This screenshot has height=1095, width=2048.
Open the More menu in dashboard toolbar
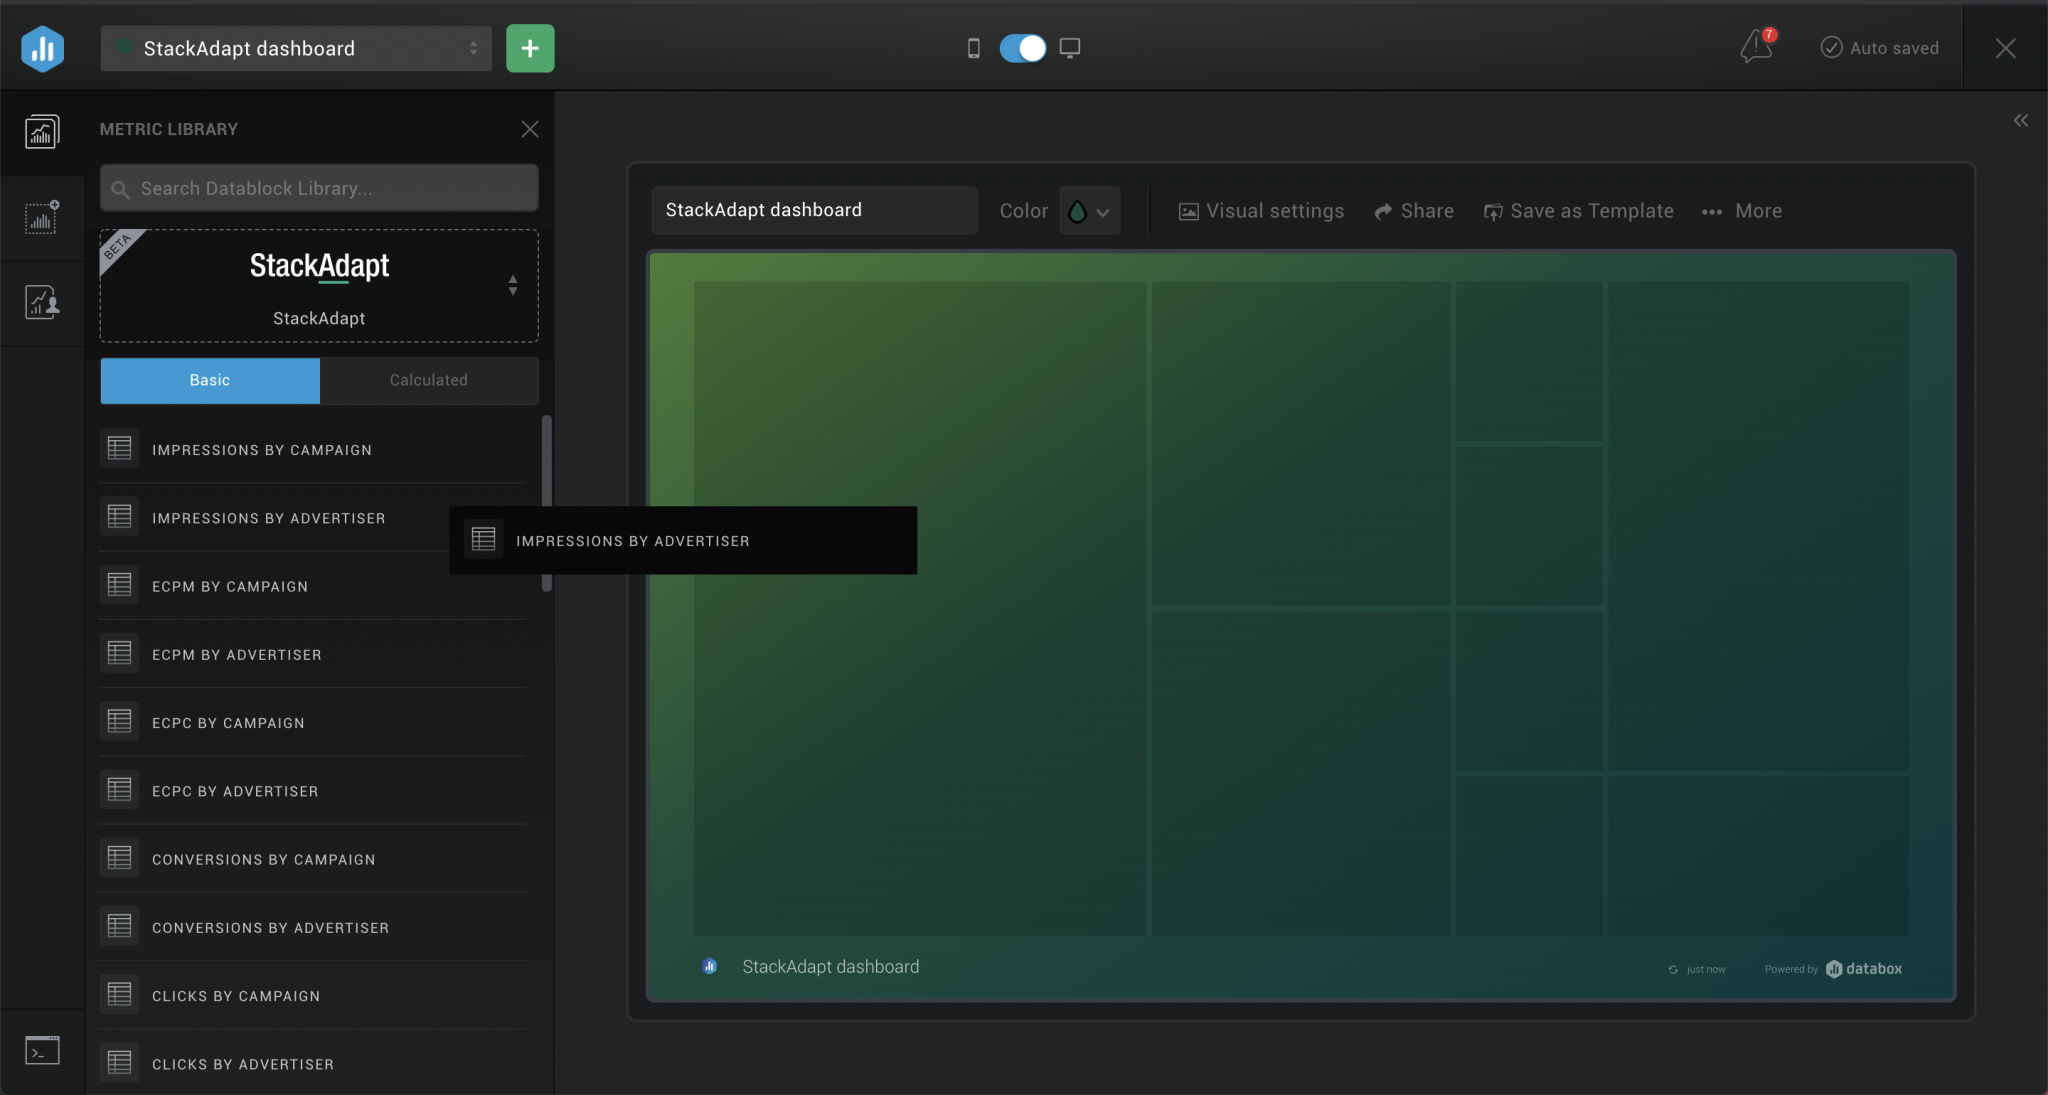click(1742, 211)
